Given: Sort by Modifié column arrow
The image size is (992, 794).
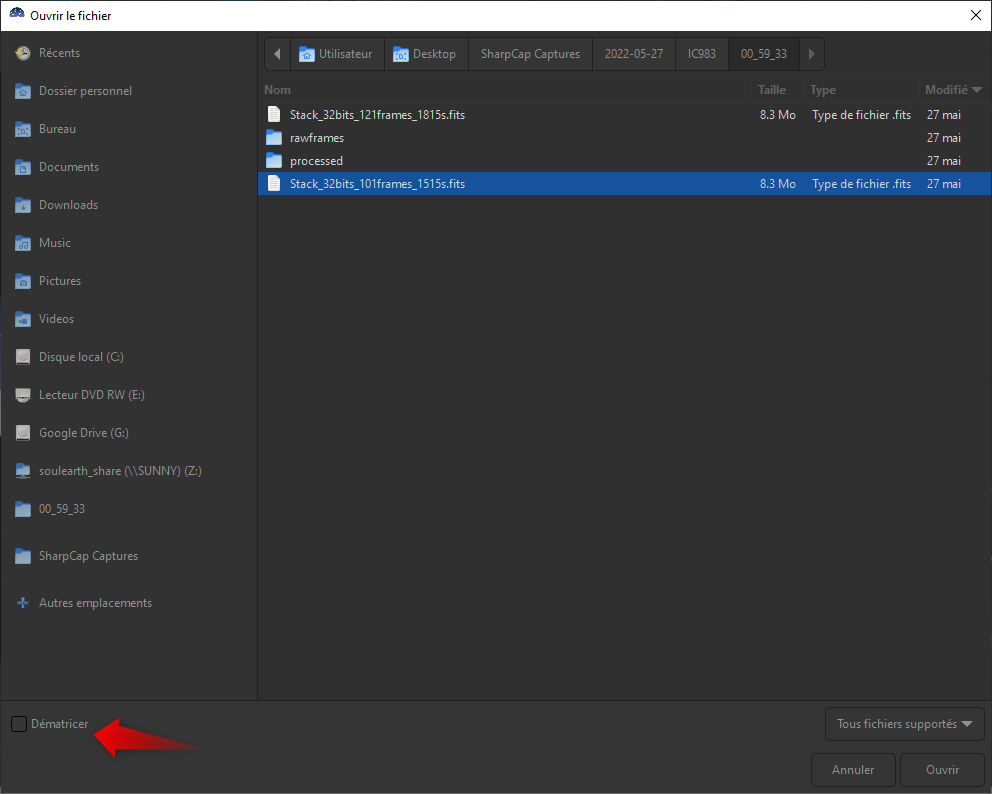Looking at the screenshot, I should 976,90.
